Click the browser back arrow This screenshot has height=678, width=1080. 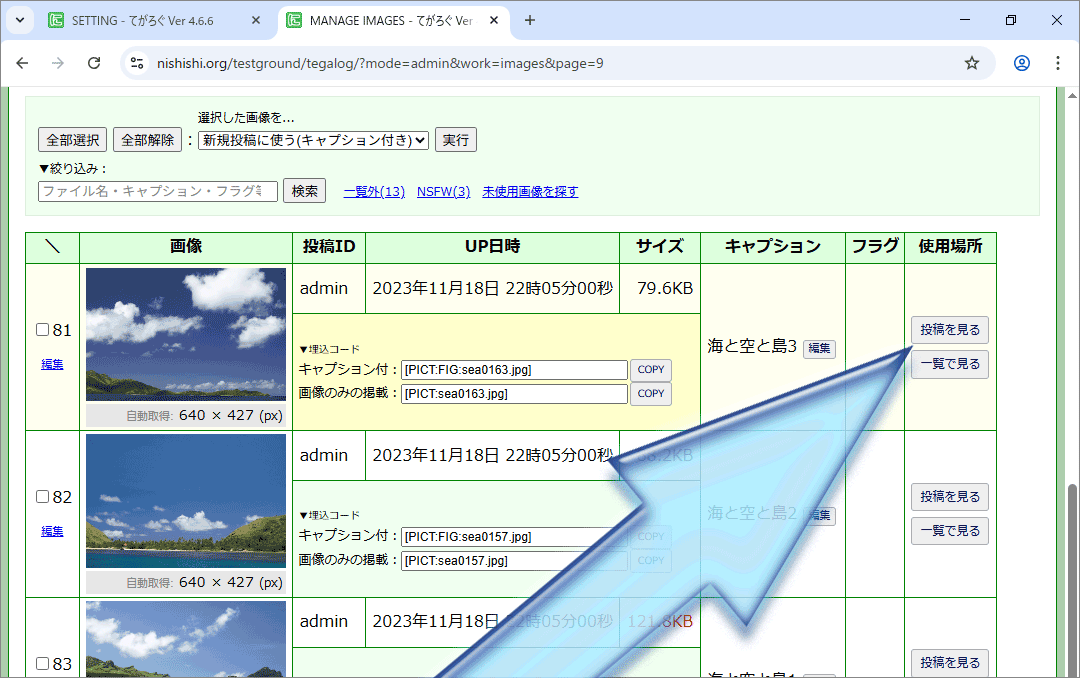(x=22, y=63)
